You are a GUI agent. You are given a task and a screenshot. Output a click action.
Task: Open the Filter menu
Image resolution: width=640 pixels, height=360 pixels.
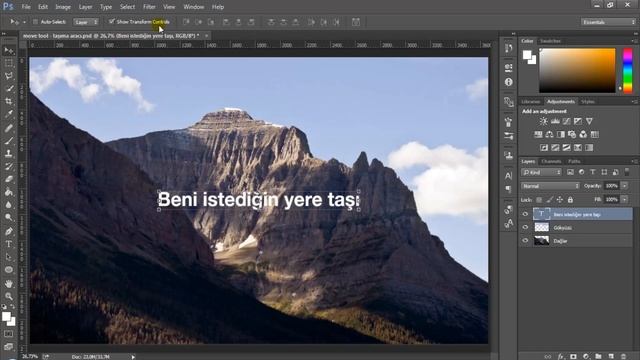tap(149, 7)
